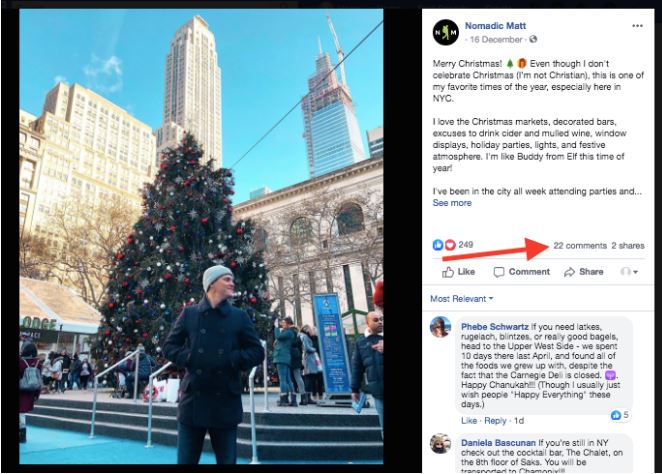
Task: Open the three-dot post options menu
Action: pyautogui.click(x=637, y=26)
